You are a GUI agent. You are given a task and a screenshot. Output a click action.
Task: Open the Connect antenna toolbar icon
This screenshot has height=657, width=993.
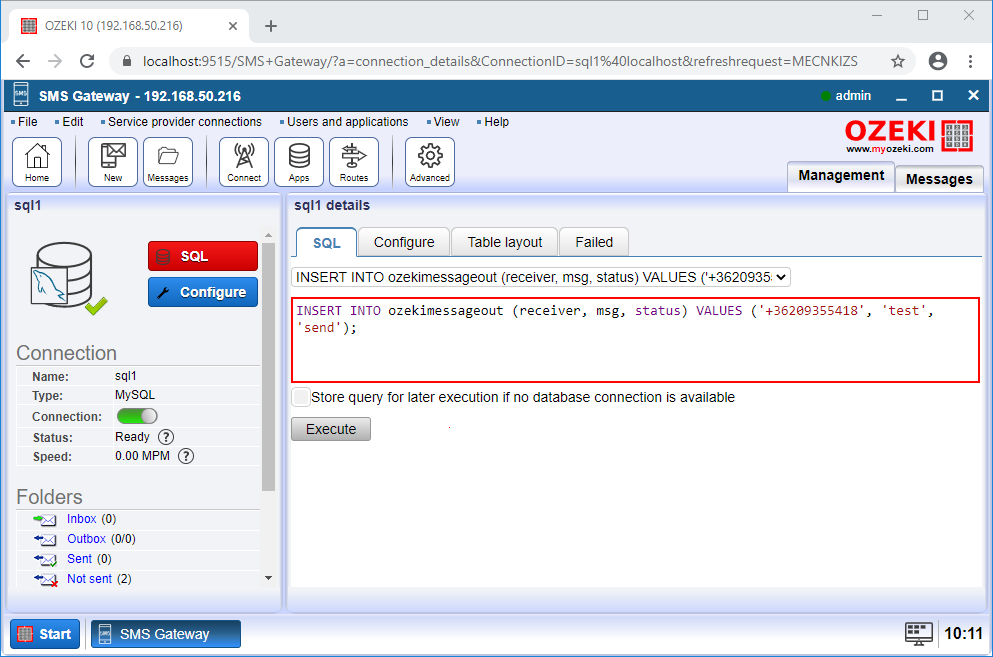244,162
